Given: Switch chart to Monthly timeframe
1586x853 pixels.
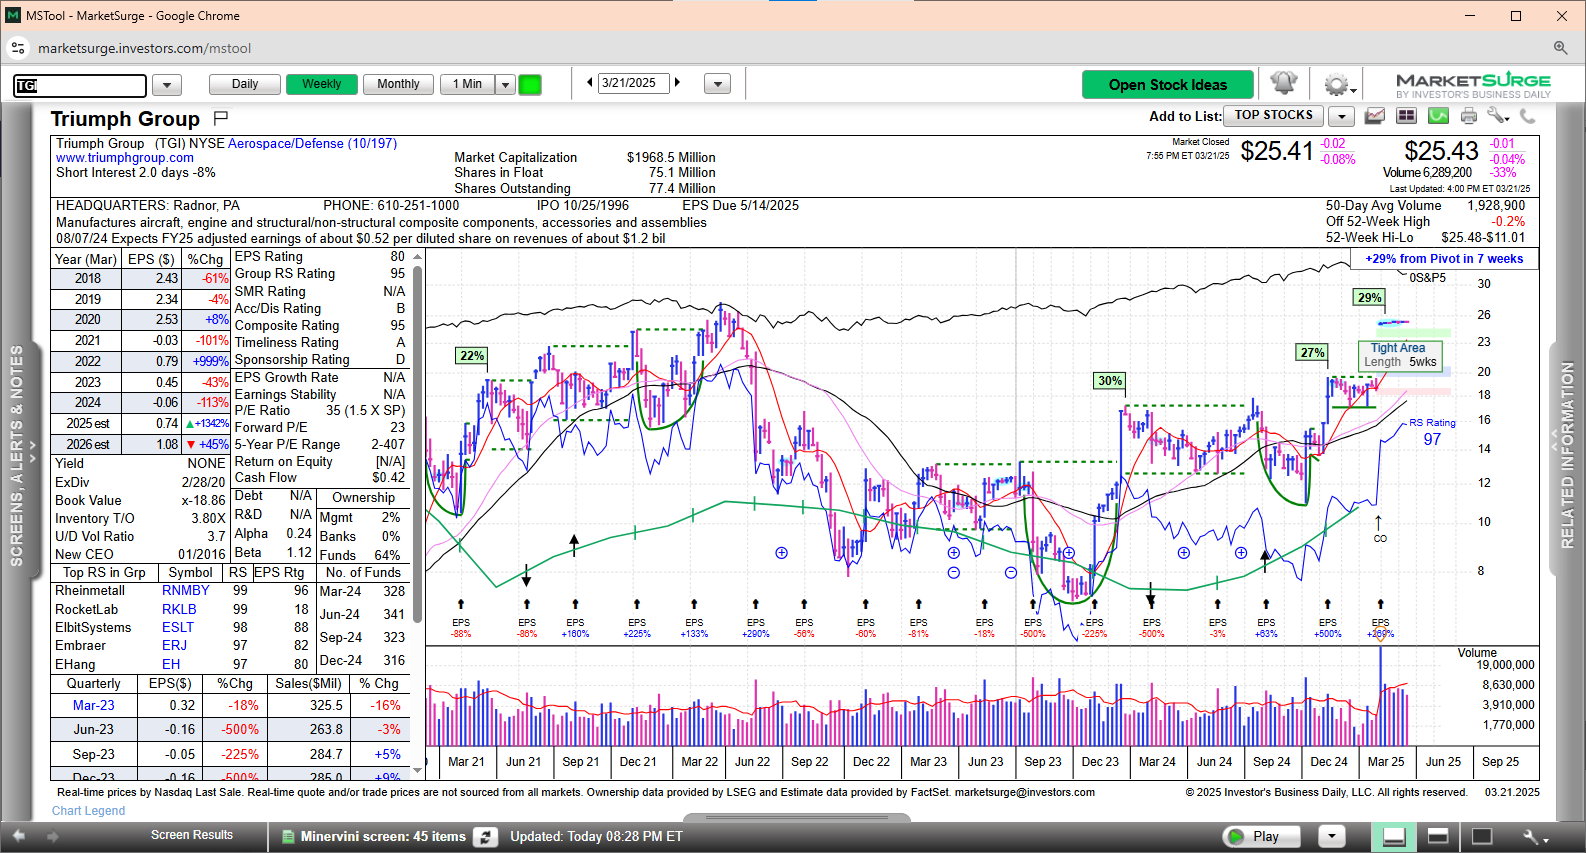Looking at the screenshot, I should tap(398, 85).
